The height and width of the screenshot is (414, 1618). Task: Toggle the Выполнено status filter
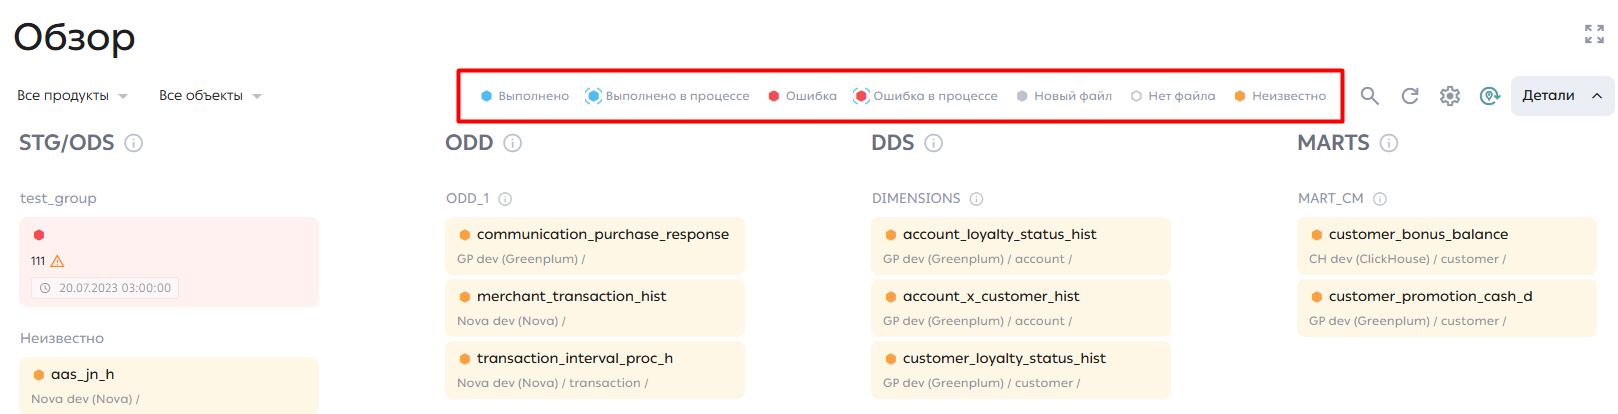[525, 96]
